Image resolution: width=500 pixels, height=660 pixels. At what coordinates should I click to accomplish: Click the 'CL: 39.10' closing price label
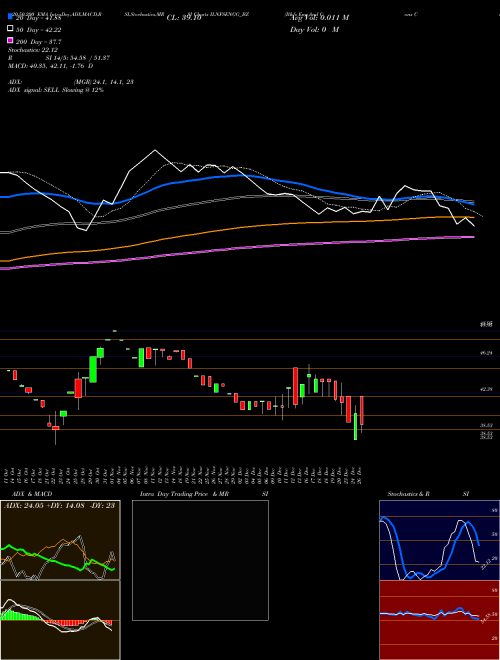coord(184,18)
